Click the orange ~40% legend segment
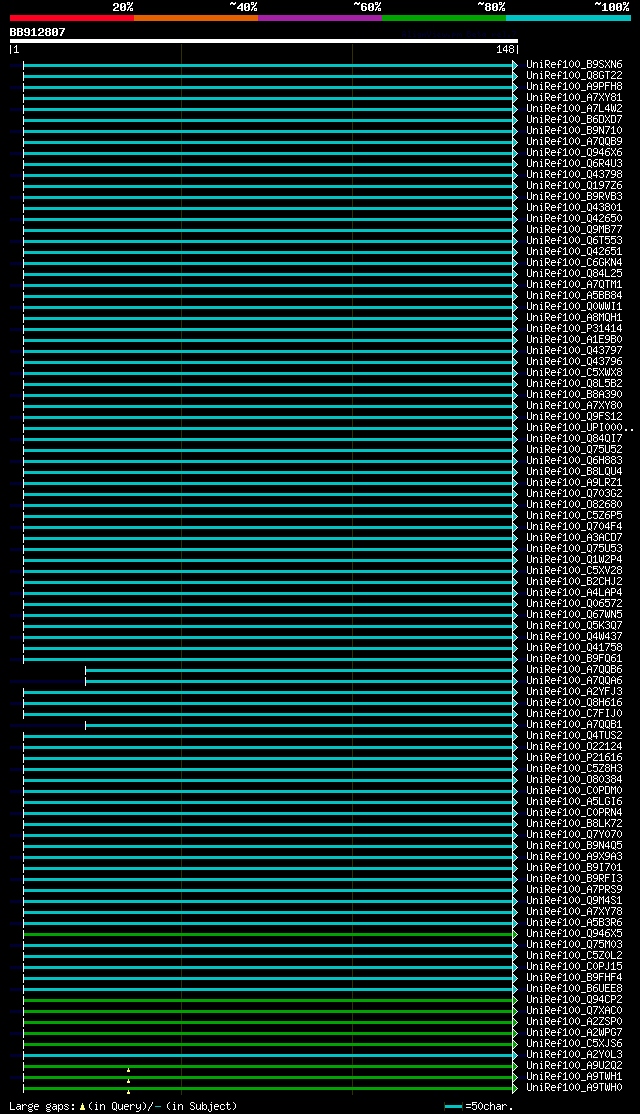Image resolution: width=640 pixels, height=1114 pixels. click(x=195, y=17)
